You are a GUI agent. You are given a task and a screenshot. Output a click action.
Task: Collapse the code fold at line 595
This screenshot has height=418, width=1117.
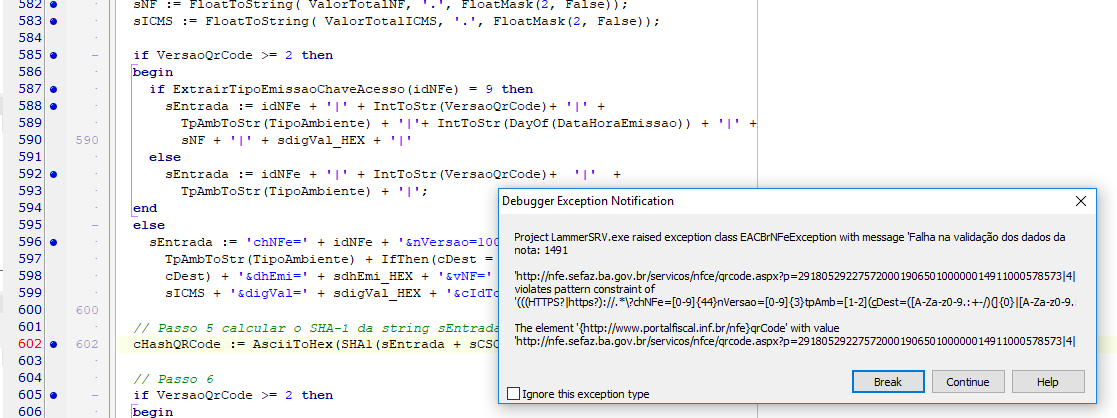(95, 225)
